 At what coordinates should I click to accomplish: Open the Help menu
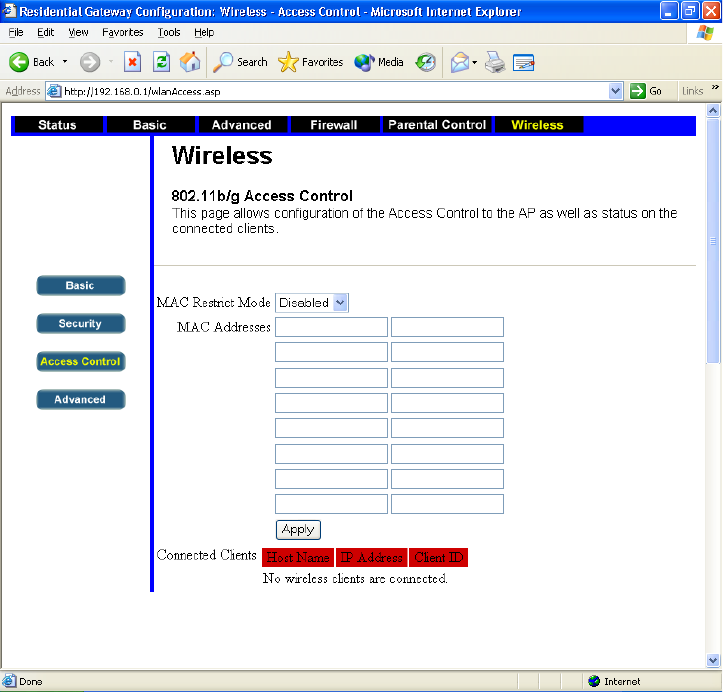pos(204,32)
